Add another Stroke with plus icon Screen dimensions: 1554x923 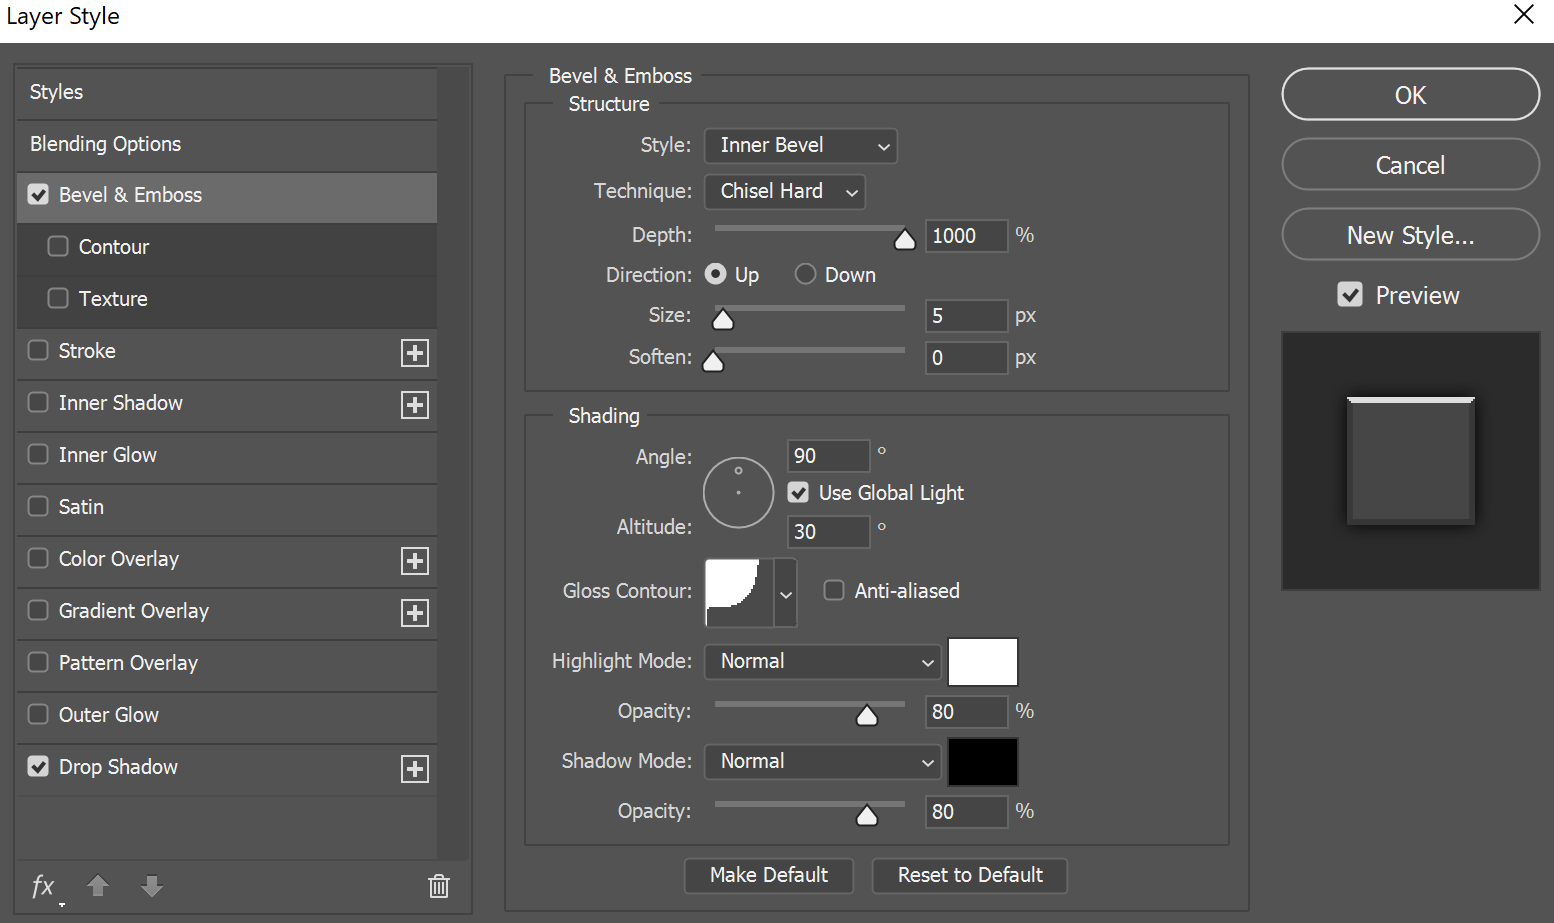click(x=415, y=353)
